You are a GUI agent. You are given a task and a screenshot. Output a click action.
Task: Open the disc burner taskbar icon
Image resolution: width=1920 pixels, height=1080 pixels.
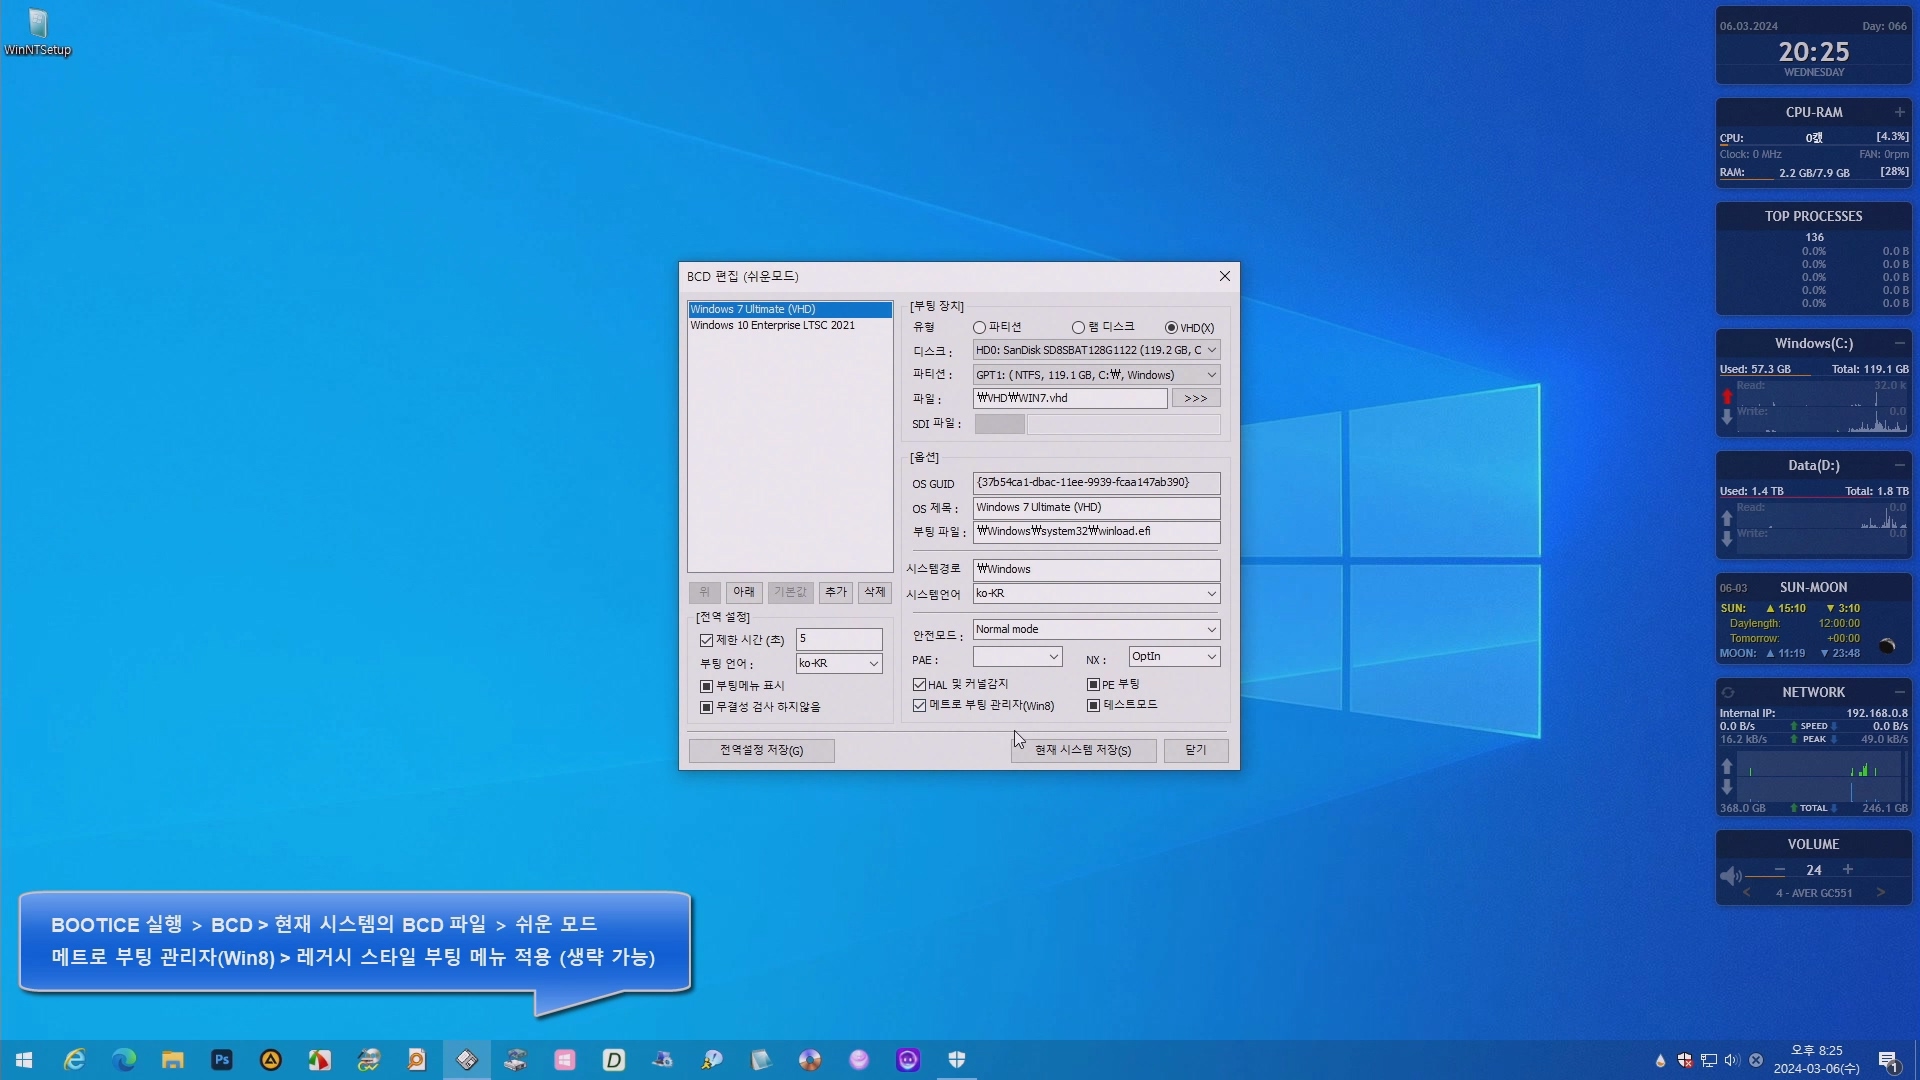click(809, 1060)
